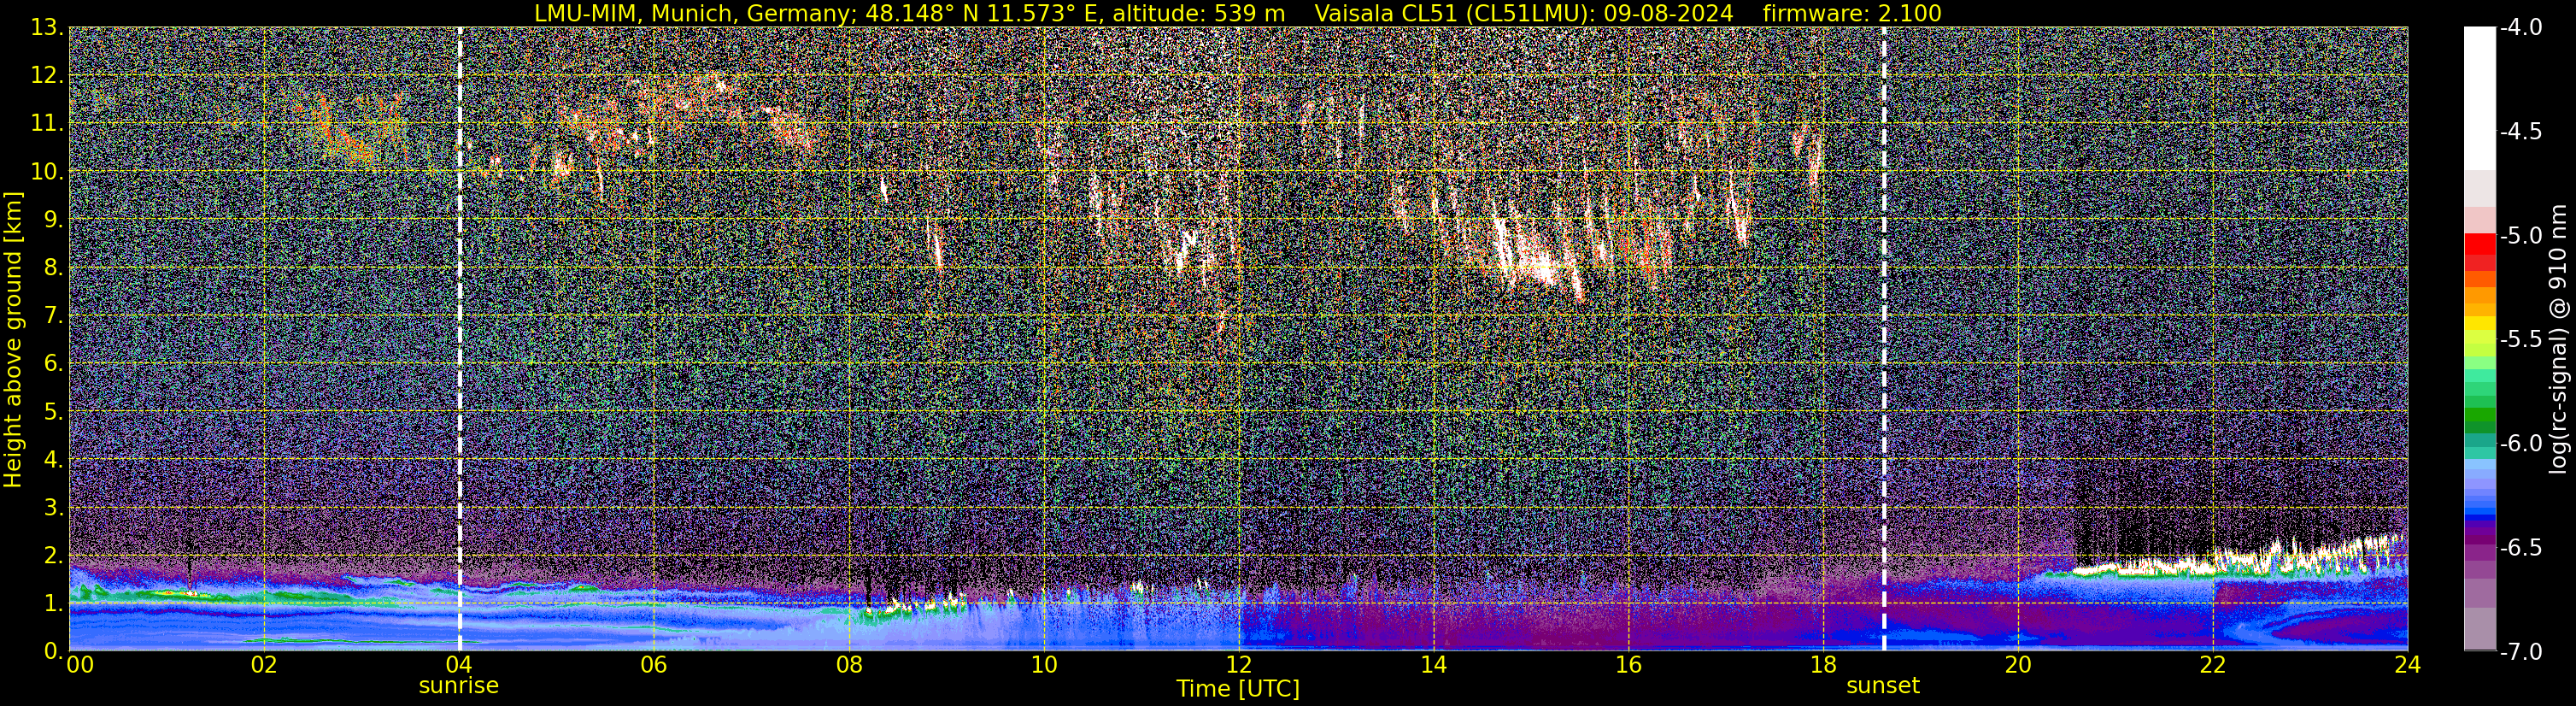
Task: Click the time axis tick label '08'
Action: (x=848, y=665)
